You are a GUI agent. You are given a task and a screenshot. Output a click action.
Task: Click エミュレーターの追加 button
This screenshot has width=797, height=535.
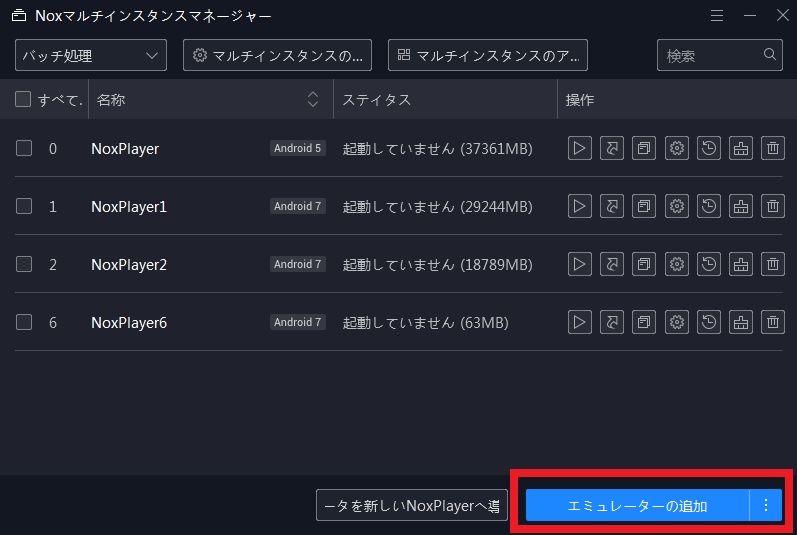pos(637,505)
